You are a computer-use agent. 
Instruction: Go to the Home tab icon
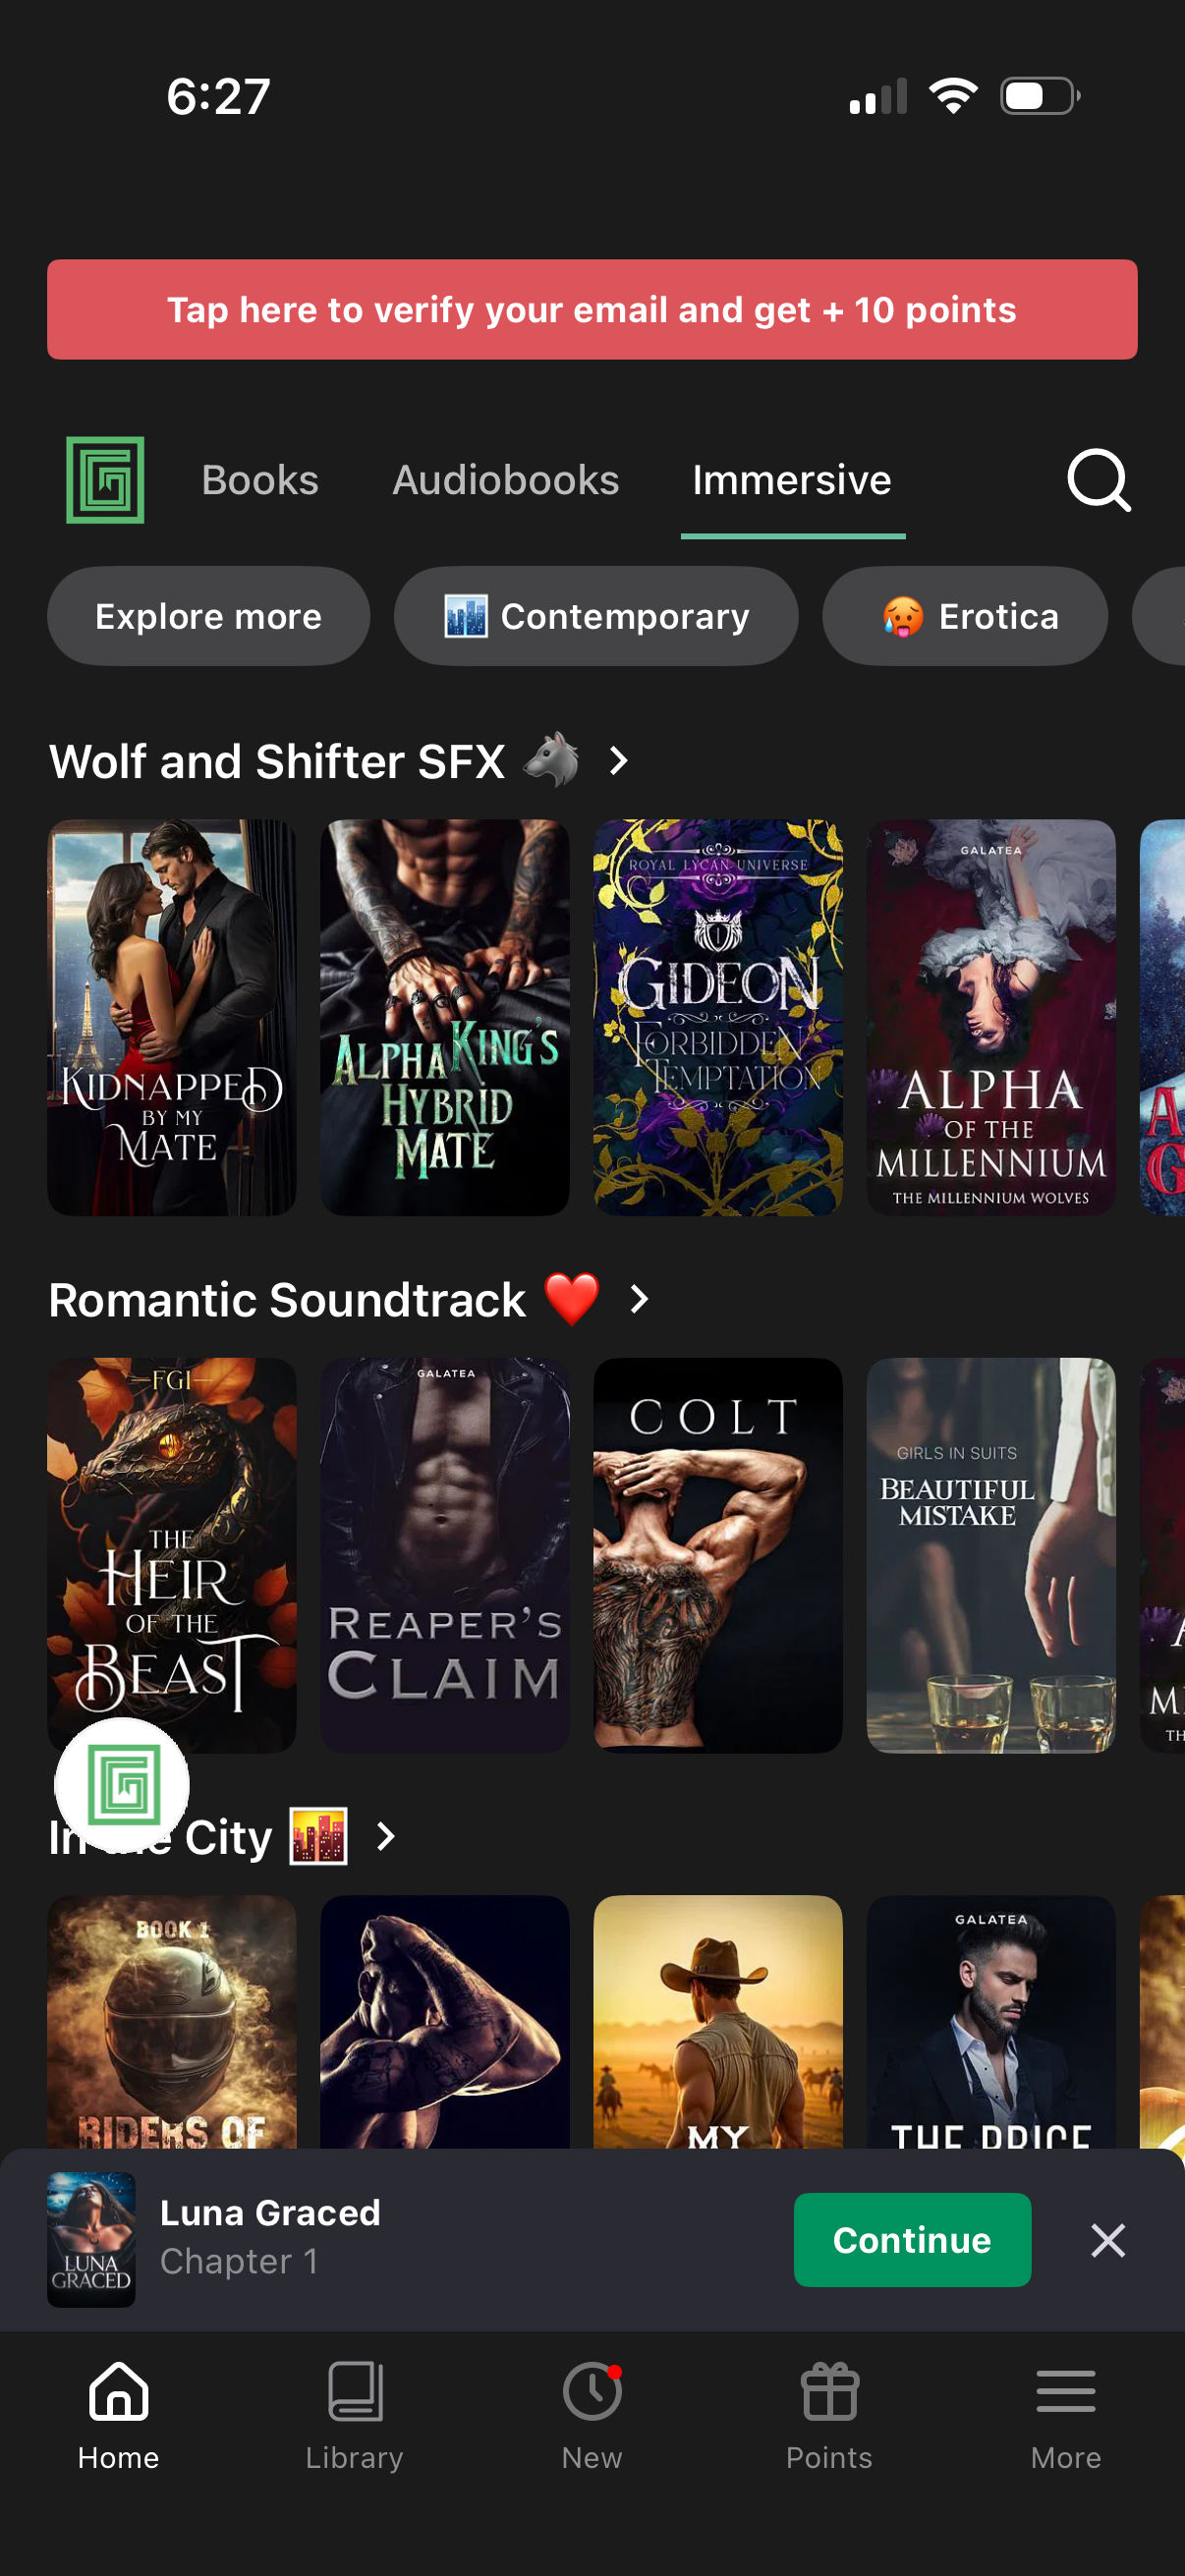click(x=119, y=2391)
